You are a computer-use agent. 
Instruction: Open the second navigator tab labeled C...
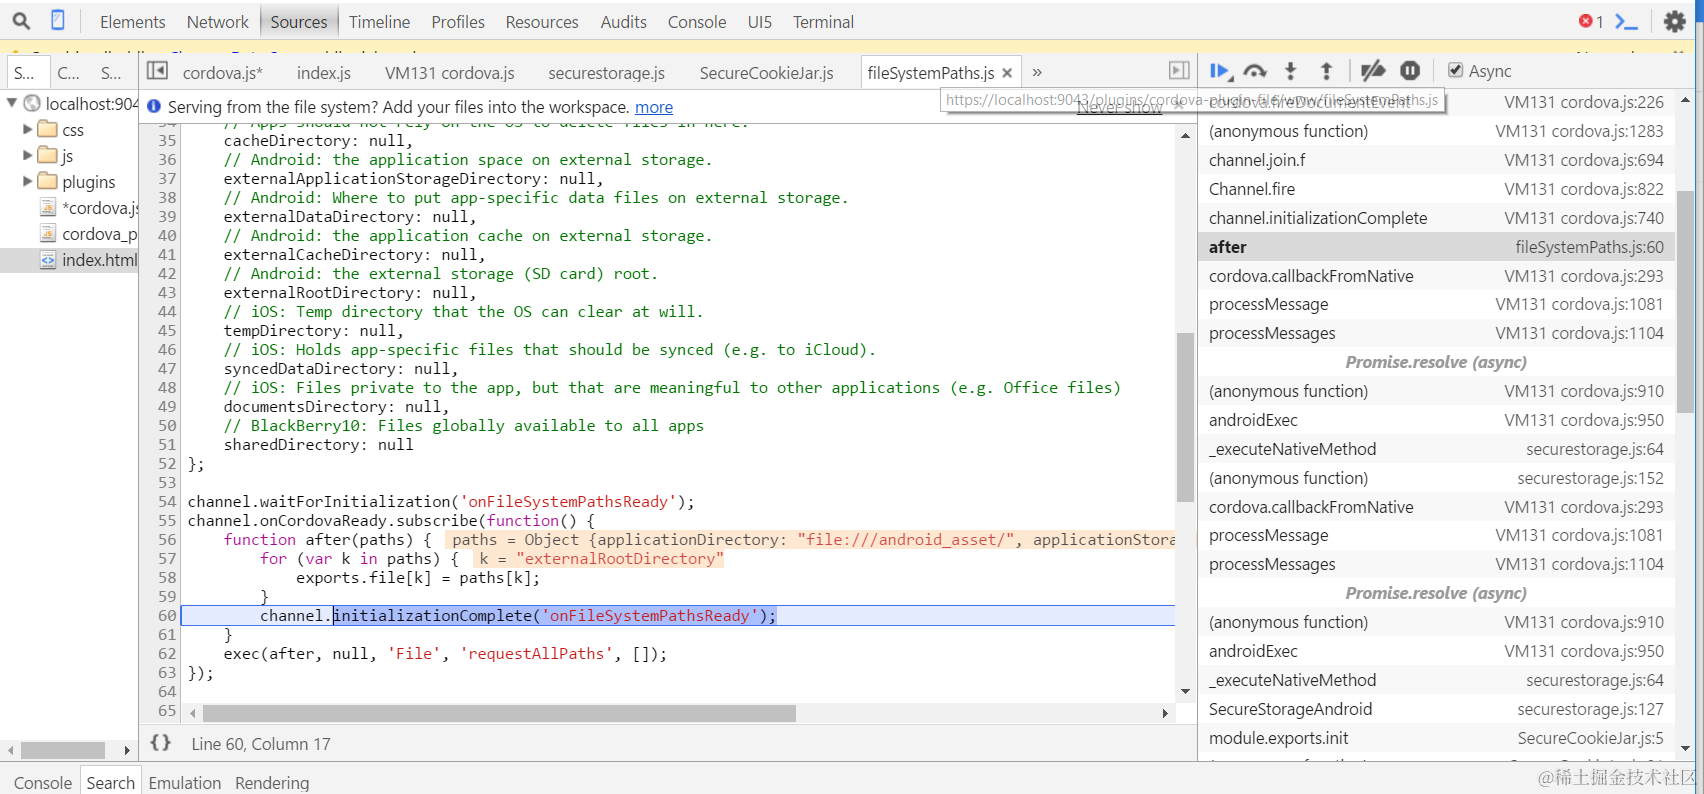pos(68,73)
